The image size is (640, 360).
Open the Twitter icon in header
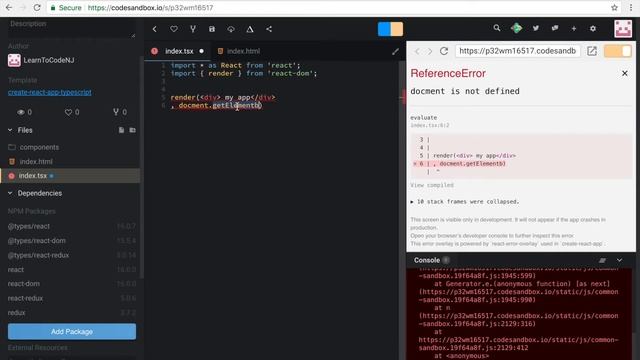click(x=536, y=28)
